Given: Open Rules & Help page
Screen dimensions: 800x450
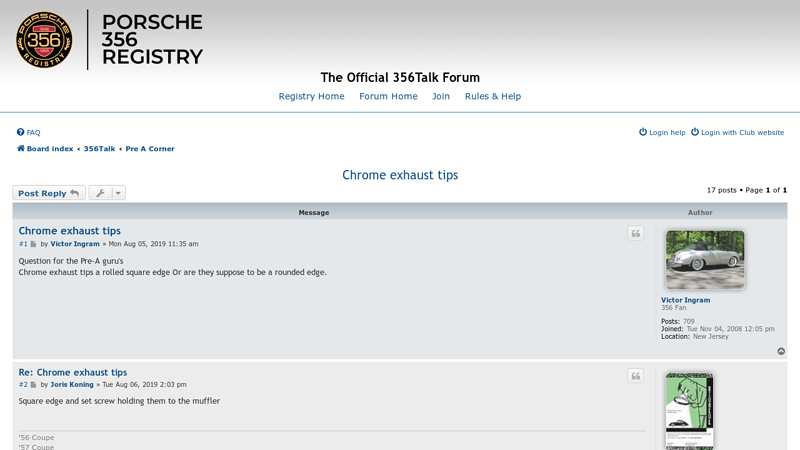Looking at the screenshot, I should pyautogui.click(x=492, y=97).
